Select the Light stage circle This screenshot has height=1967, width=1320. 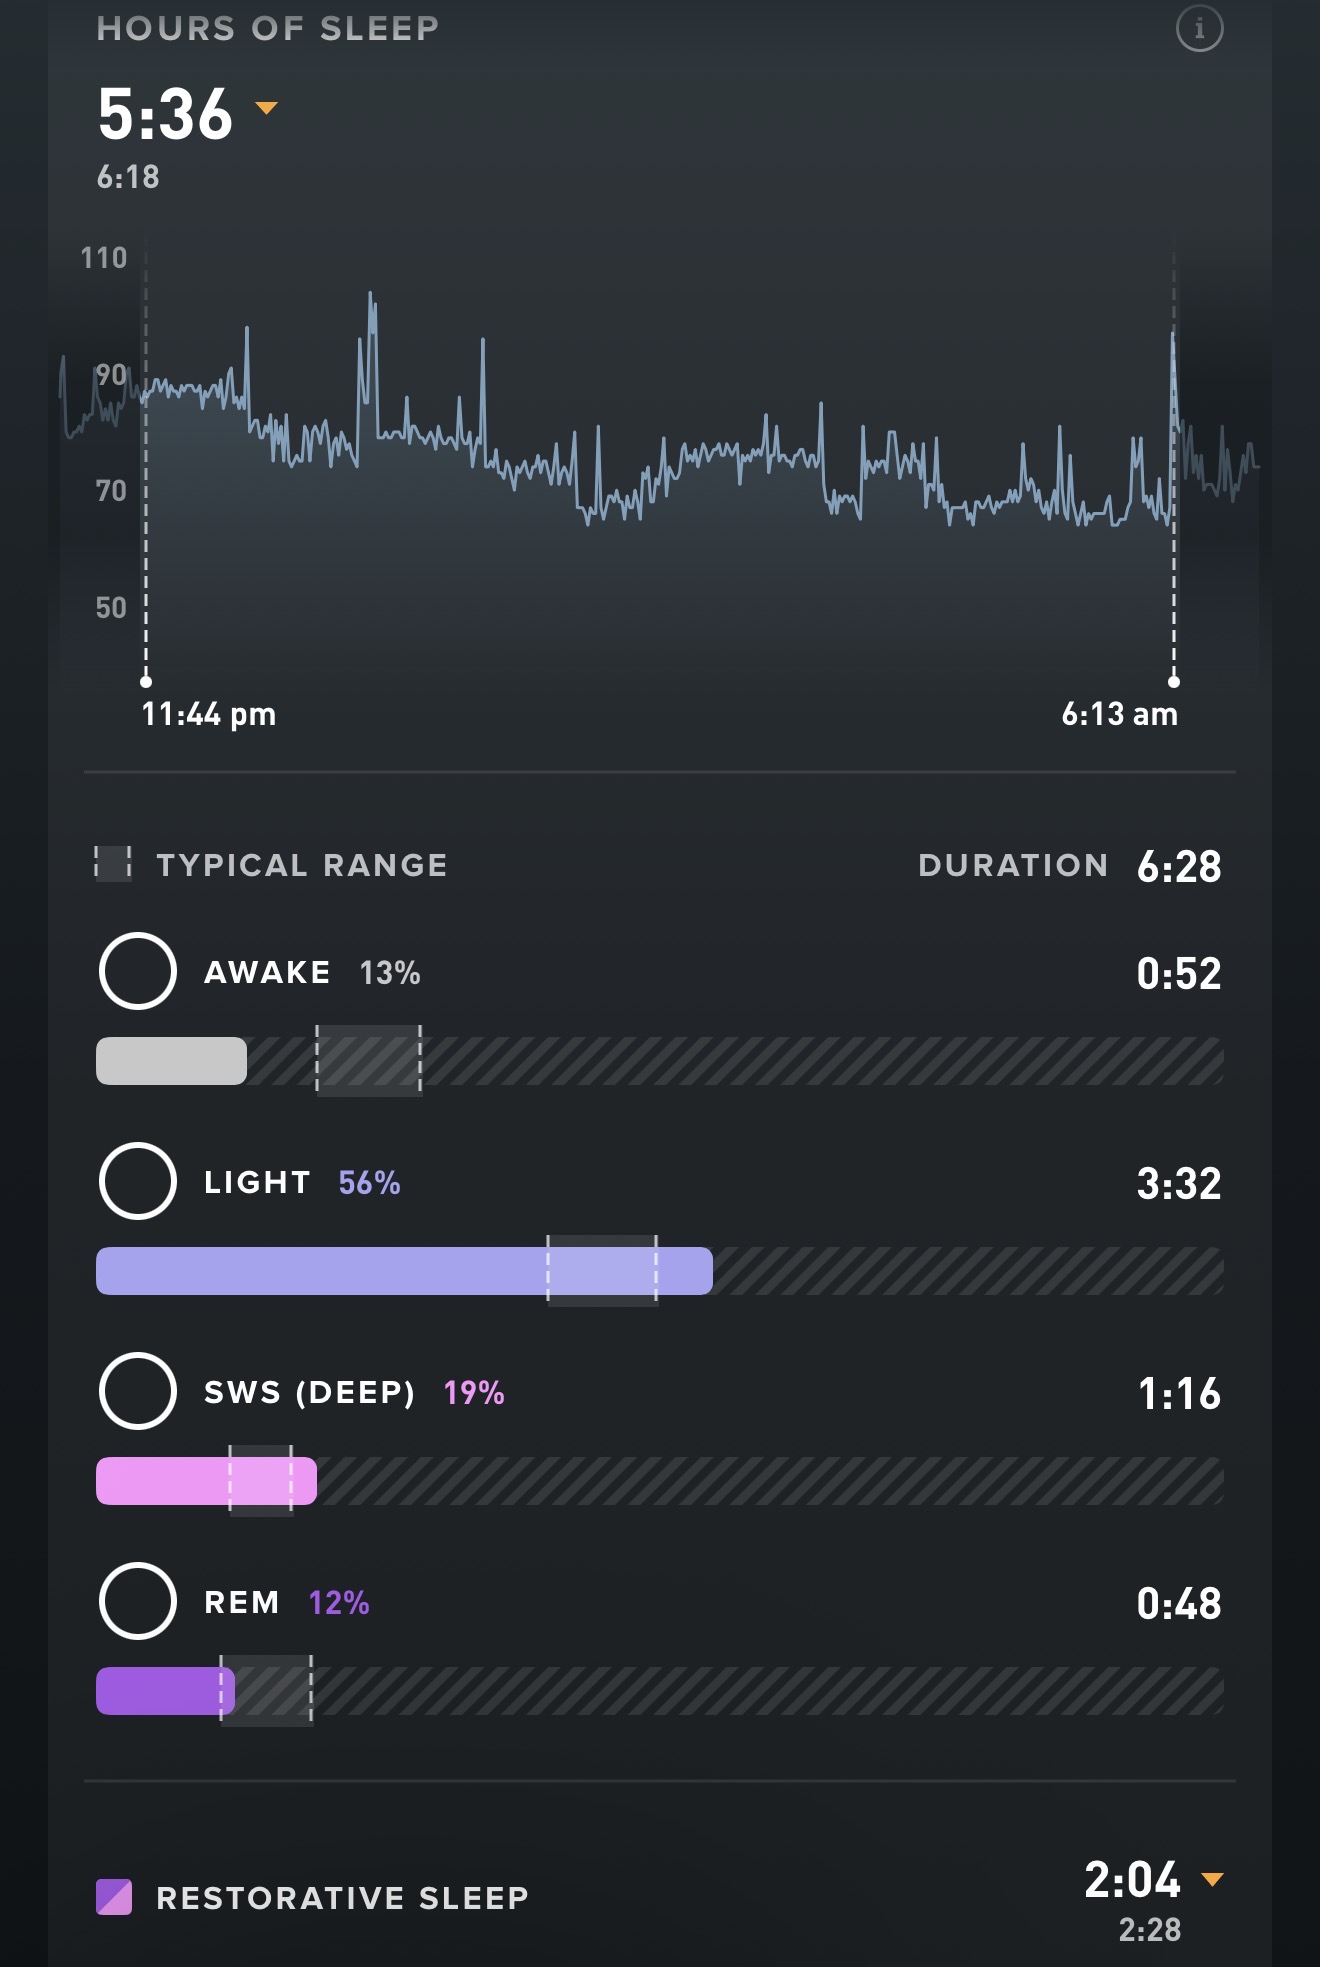click(138, 1181)
